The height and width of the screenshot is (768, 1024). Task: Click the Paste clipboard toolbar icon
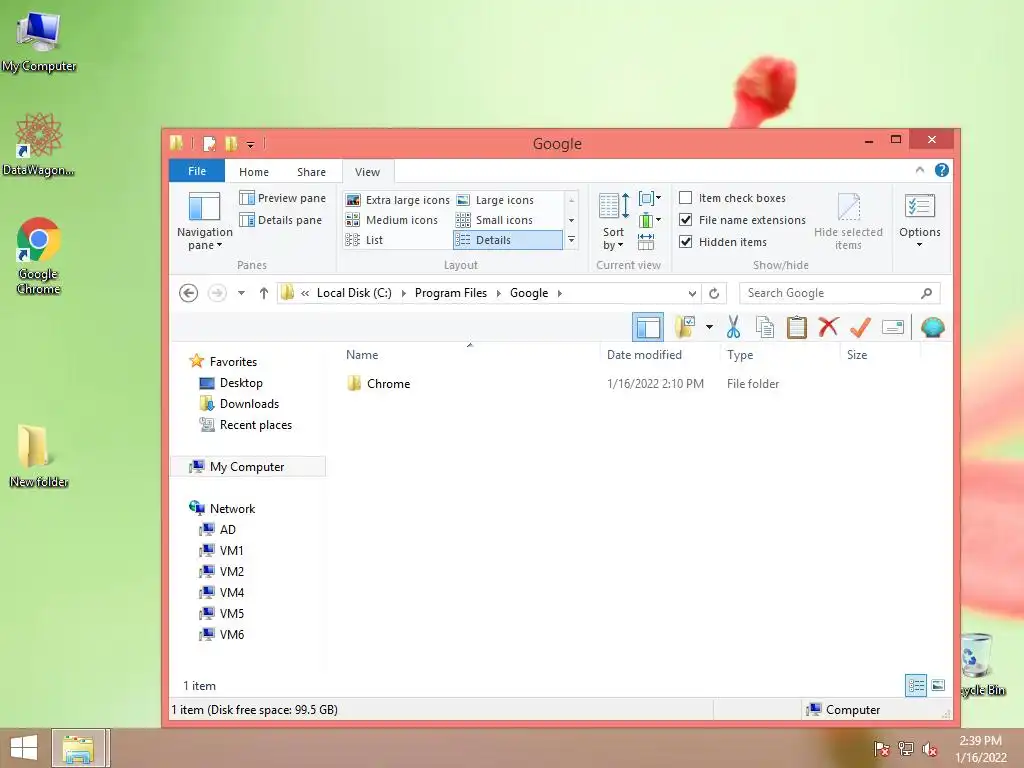[x=797, y=327]
